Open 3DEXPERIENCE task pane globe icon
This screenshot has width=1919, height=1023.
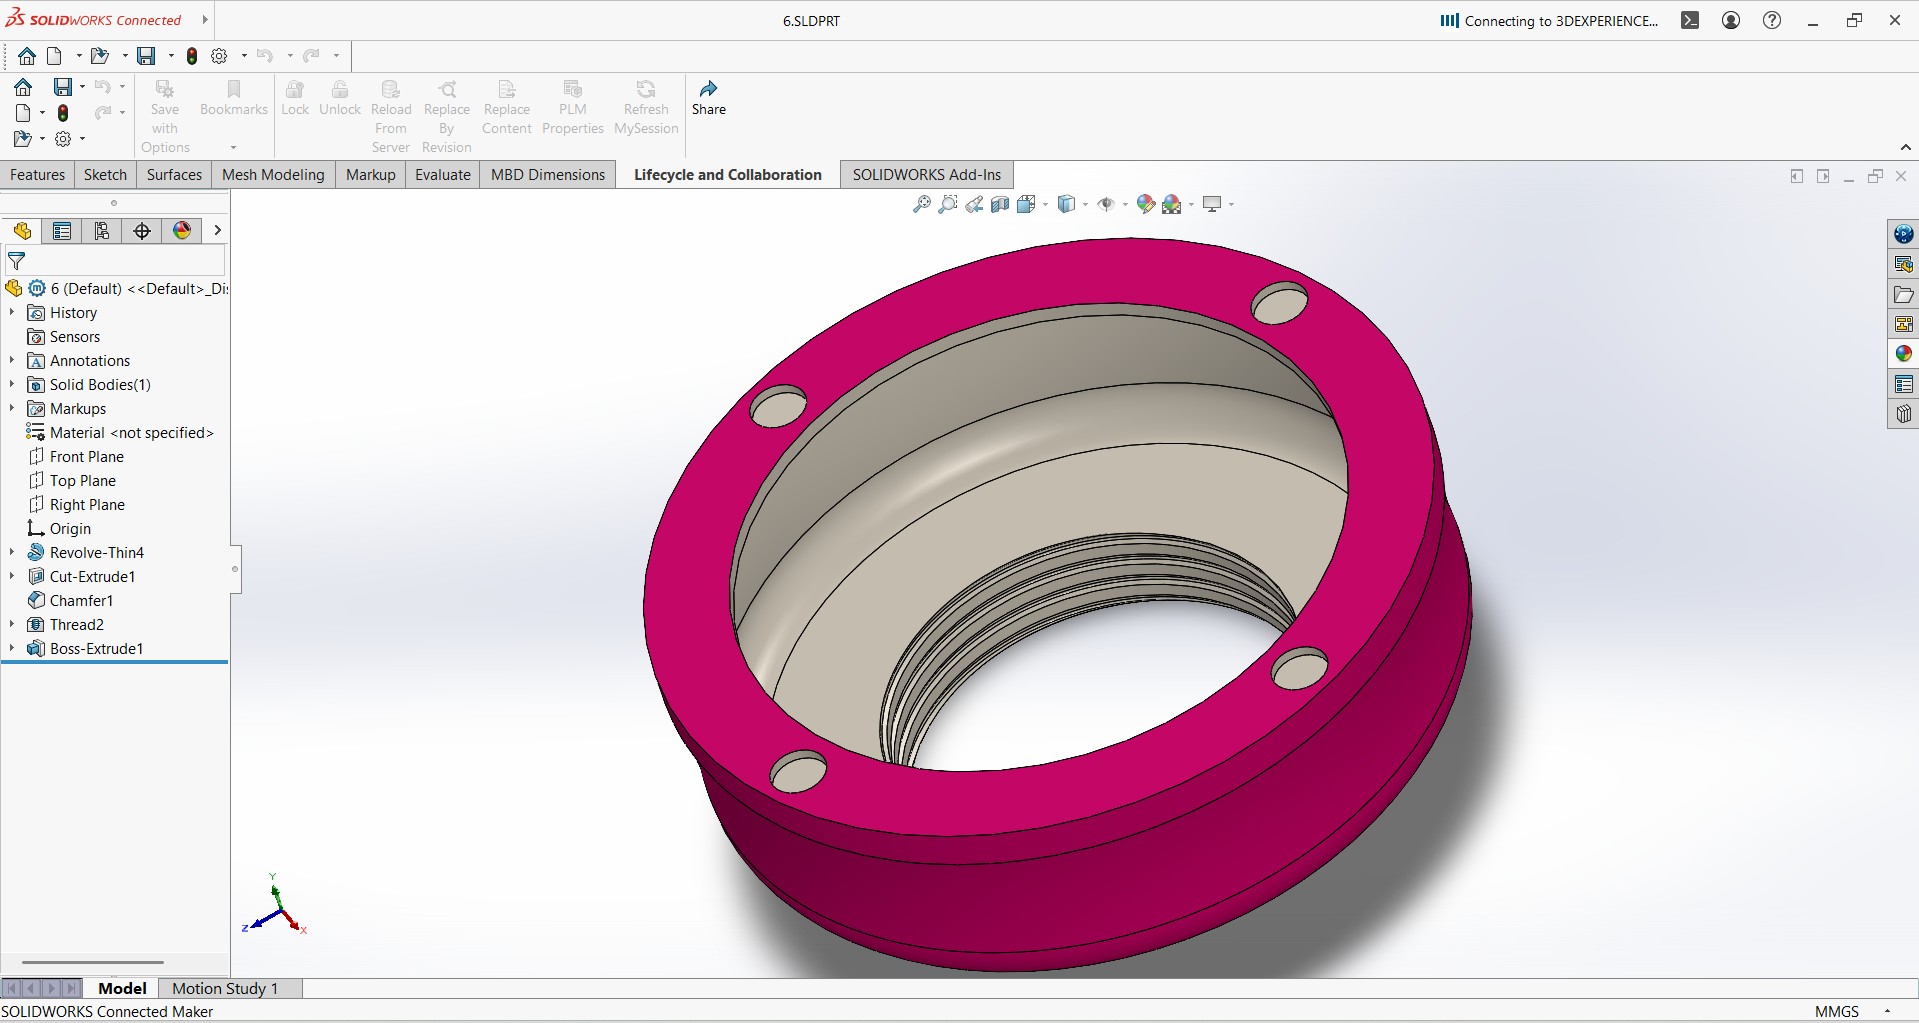(x=1903, y=234)
